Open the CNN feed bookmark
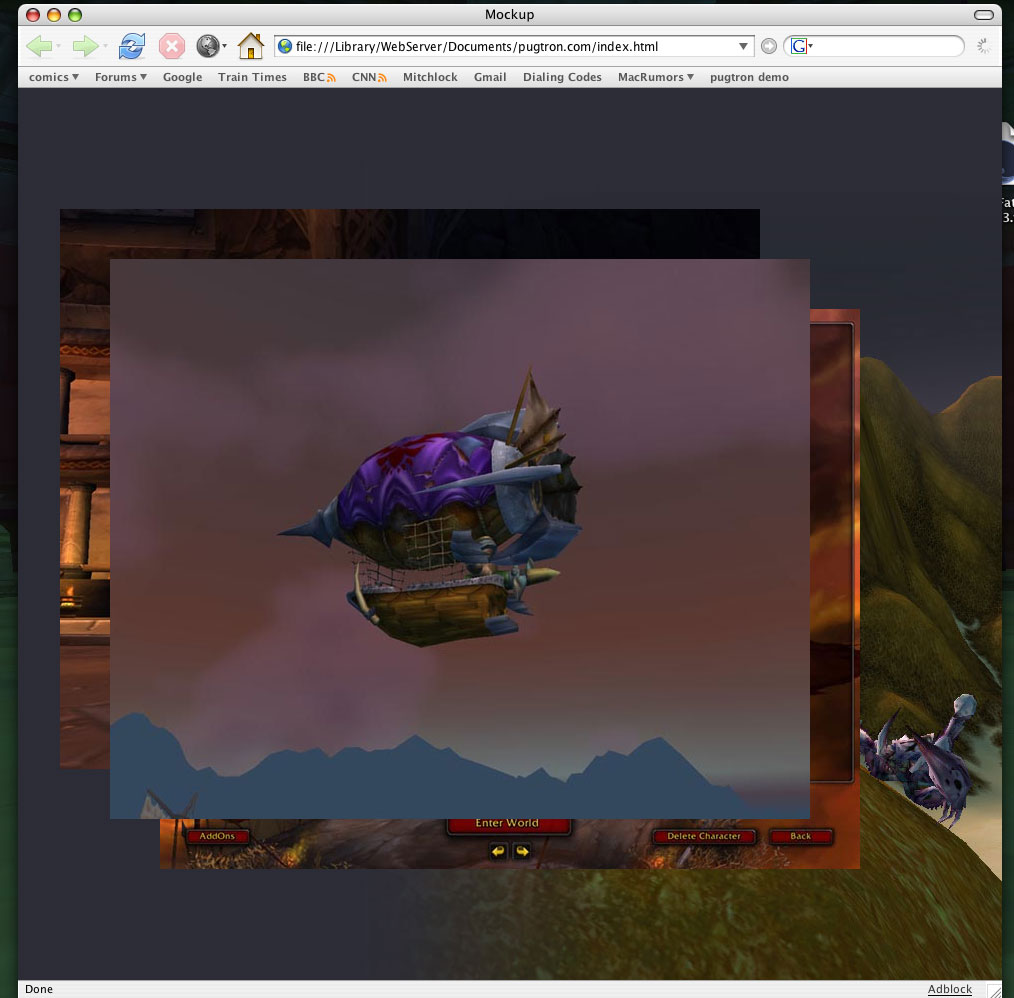 369,77
